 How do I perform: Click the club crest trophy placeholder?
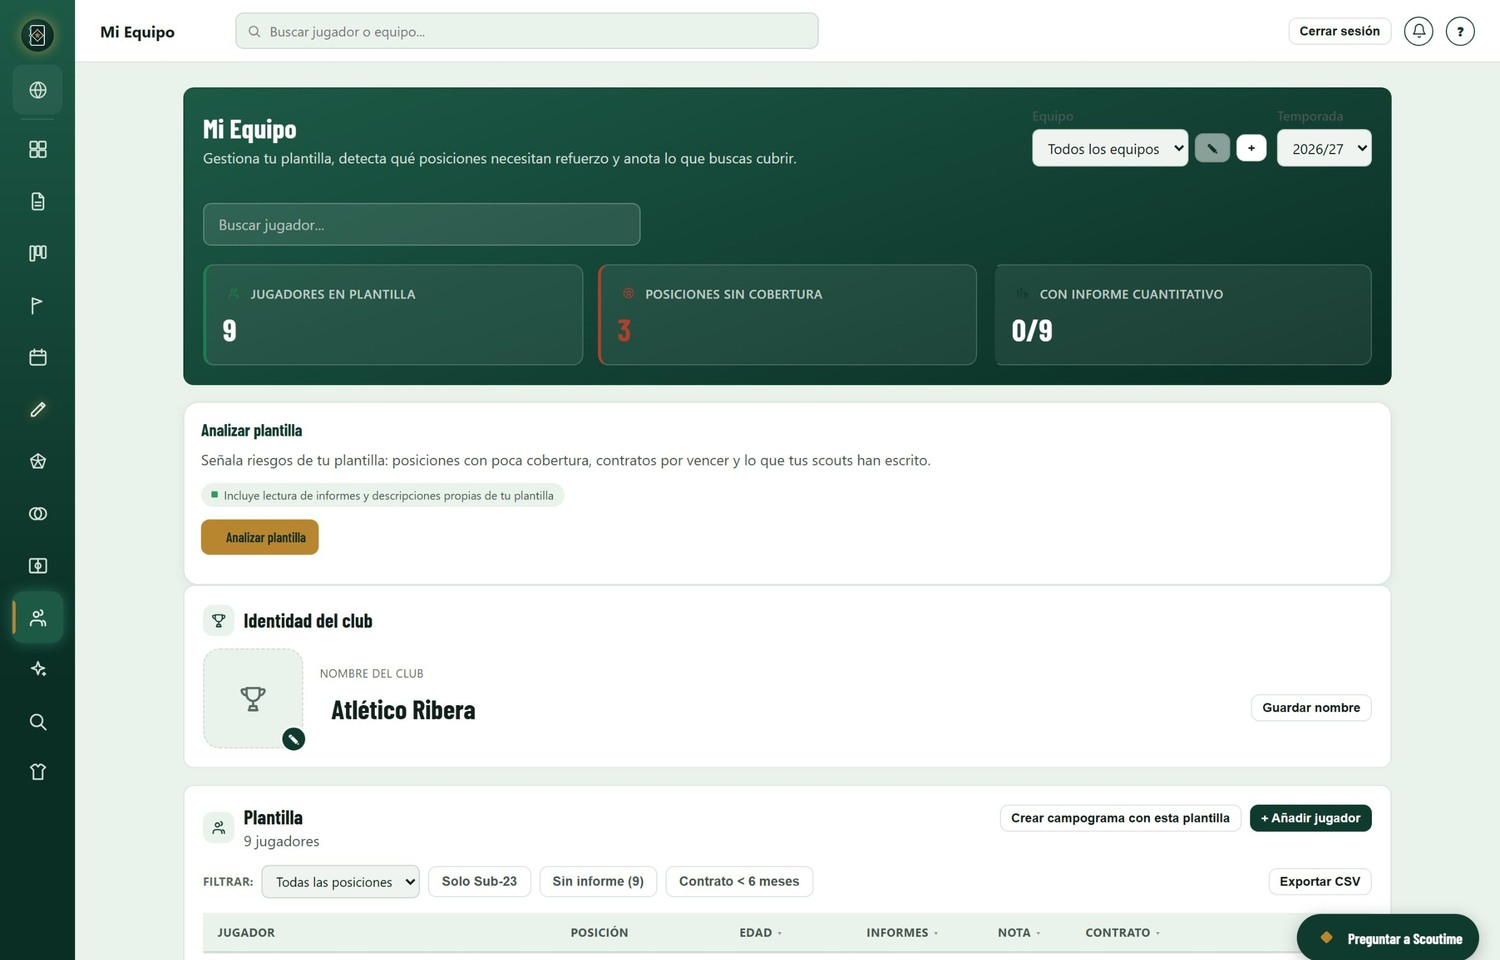pyautogui.click(x=253, y=698)
